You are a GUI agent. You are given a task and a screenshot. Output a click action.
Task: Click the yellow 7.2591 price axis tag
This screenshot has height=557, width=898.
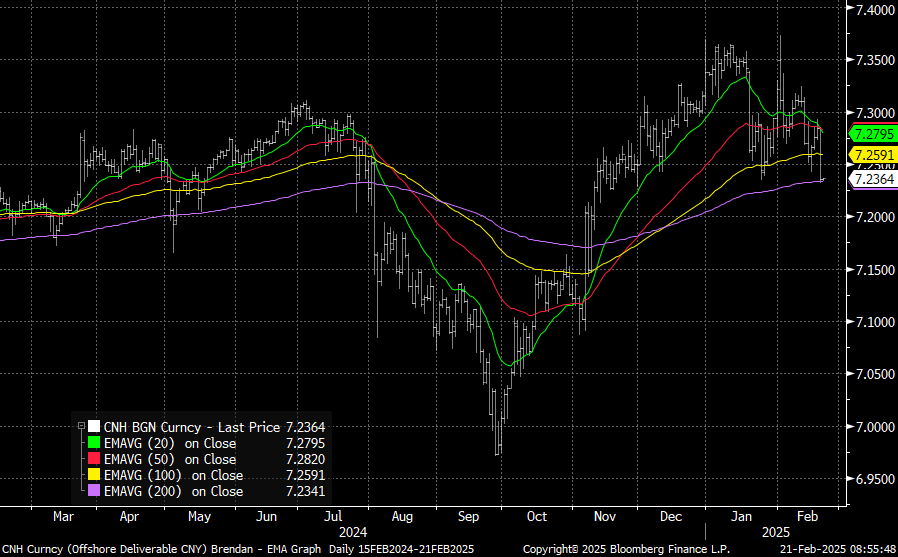coord(870,155)
